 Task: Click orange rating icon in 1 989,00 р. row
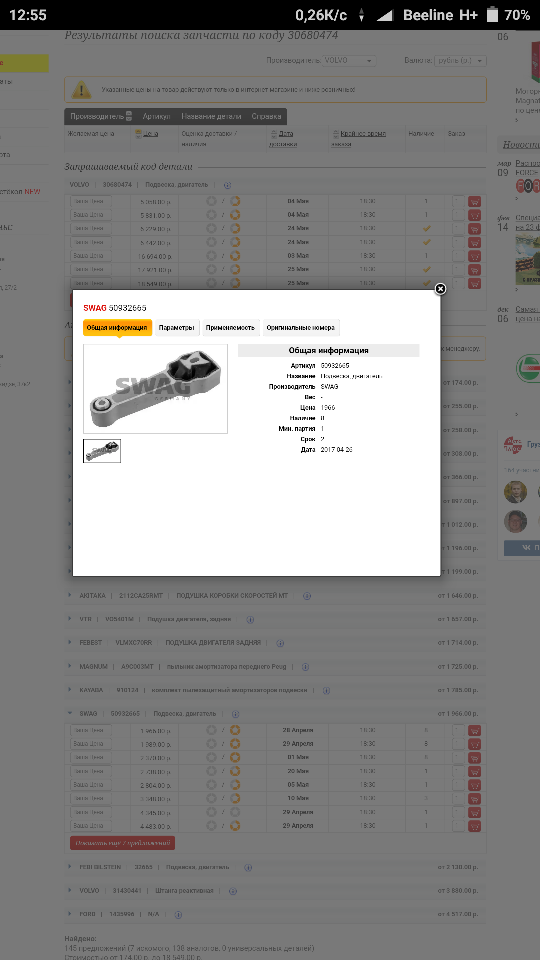[234, 744]
